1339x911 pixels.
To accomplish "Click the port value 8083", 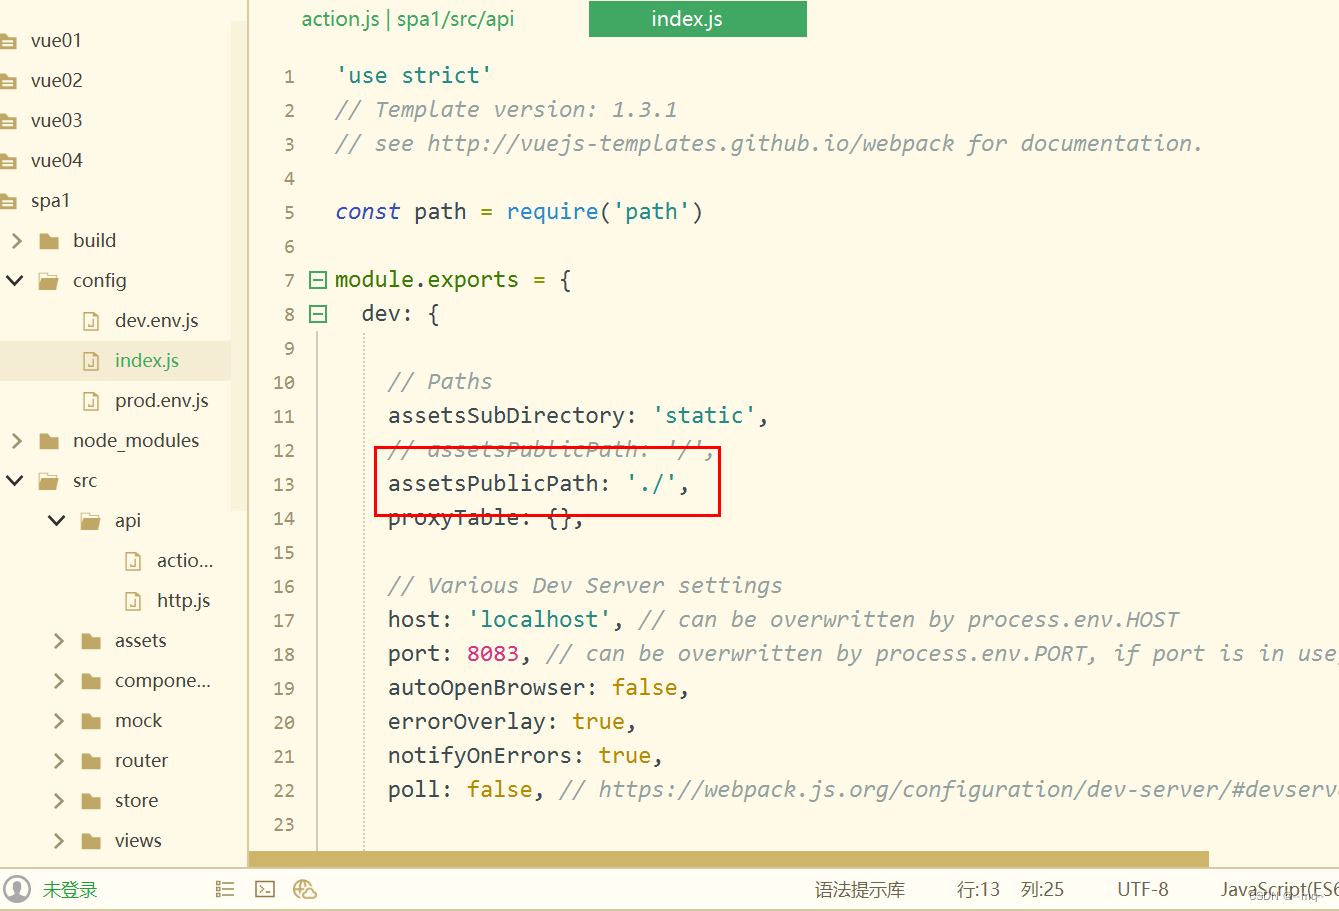I will point(493,654).
